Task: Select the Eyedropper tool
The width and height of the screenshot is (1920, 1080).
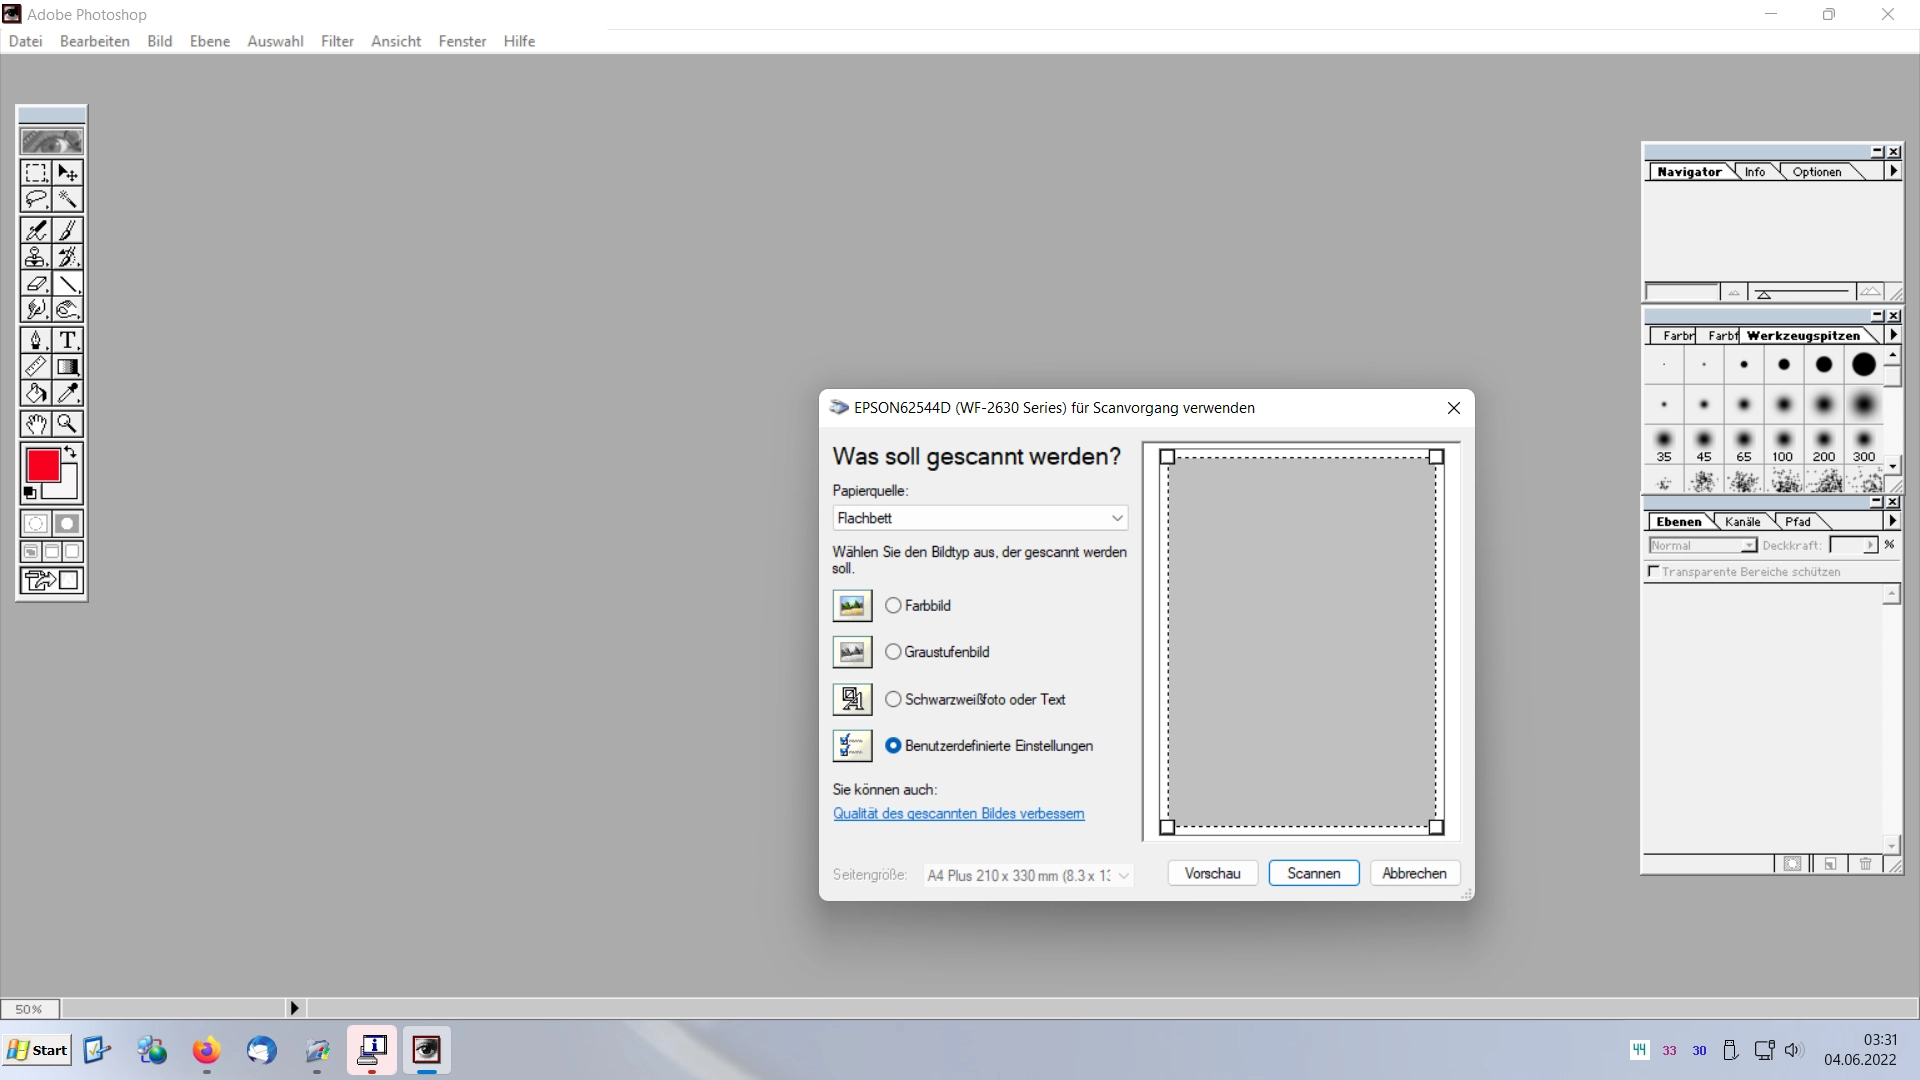Action: click(x=68, y=393)
